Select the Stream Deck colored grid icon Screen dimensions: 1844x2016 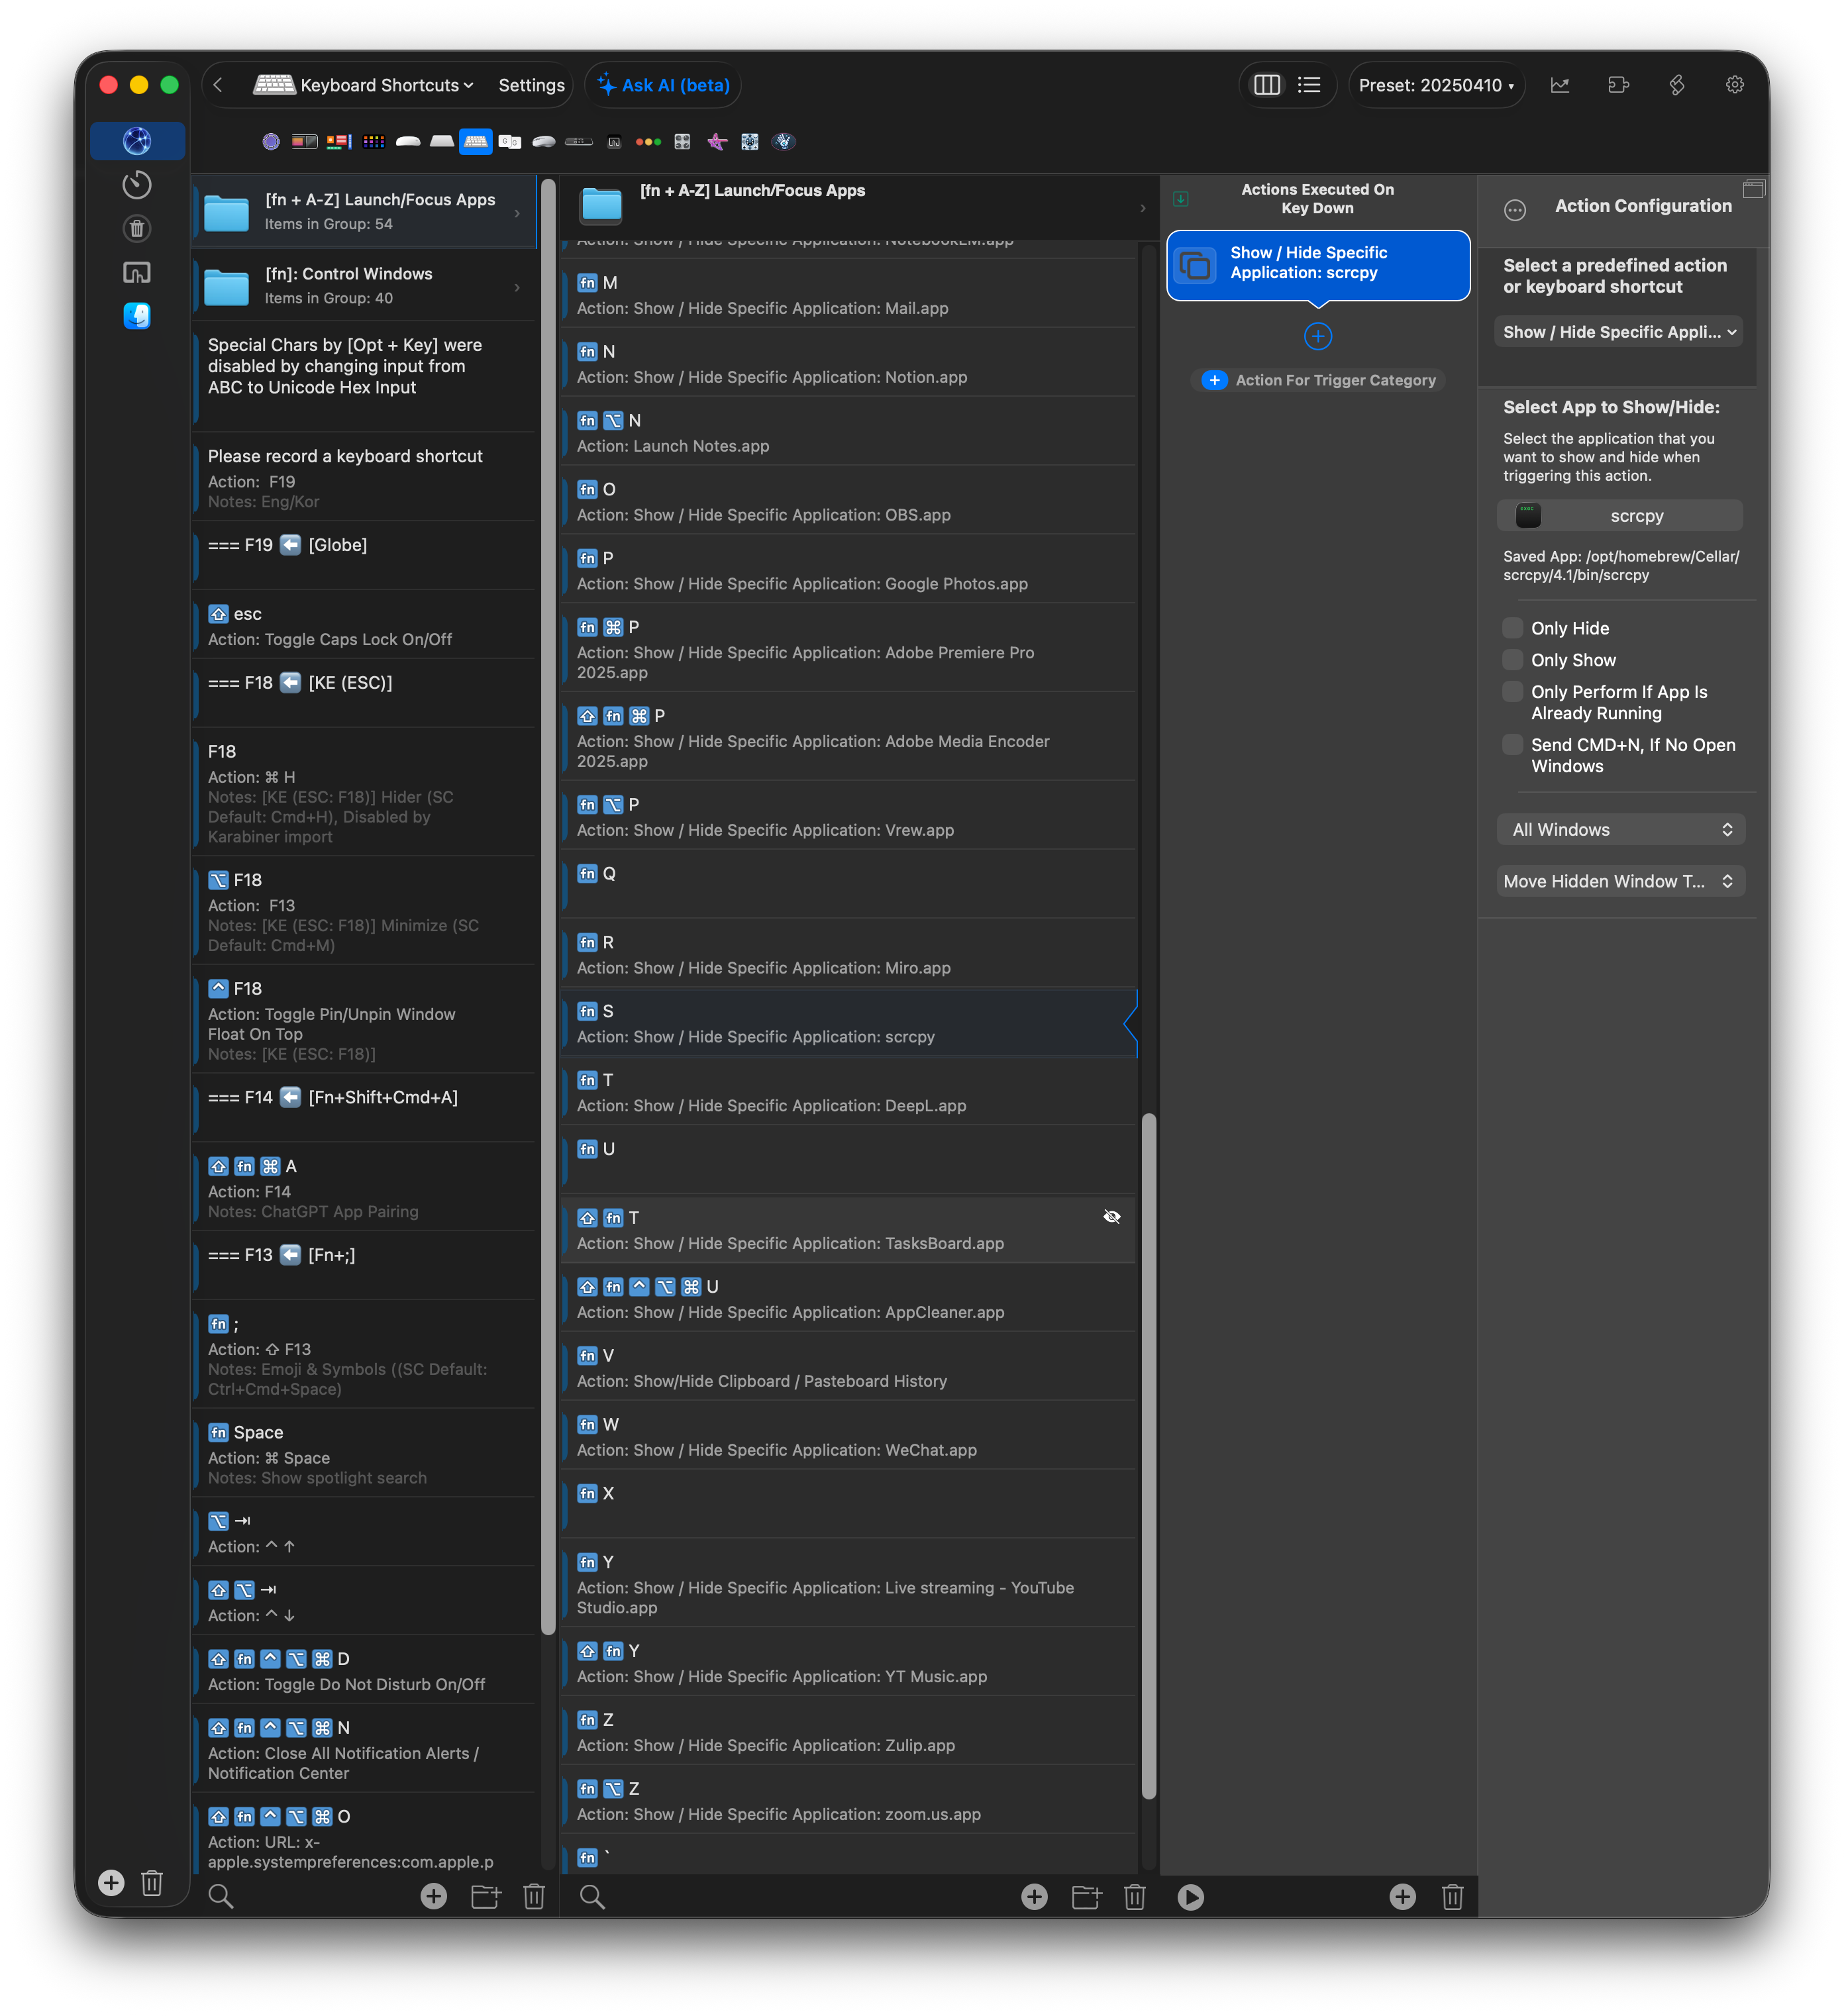[x=374, y=142]
